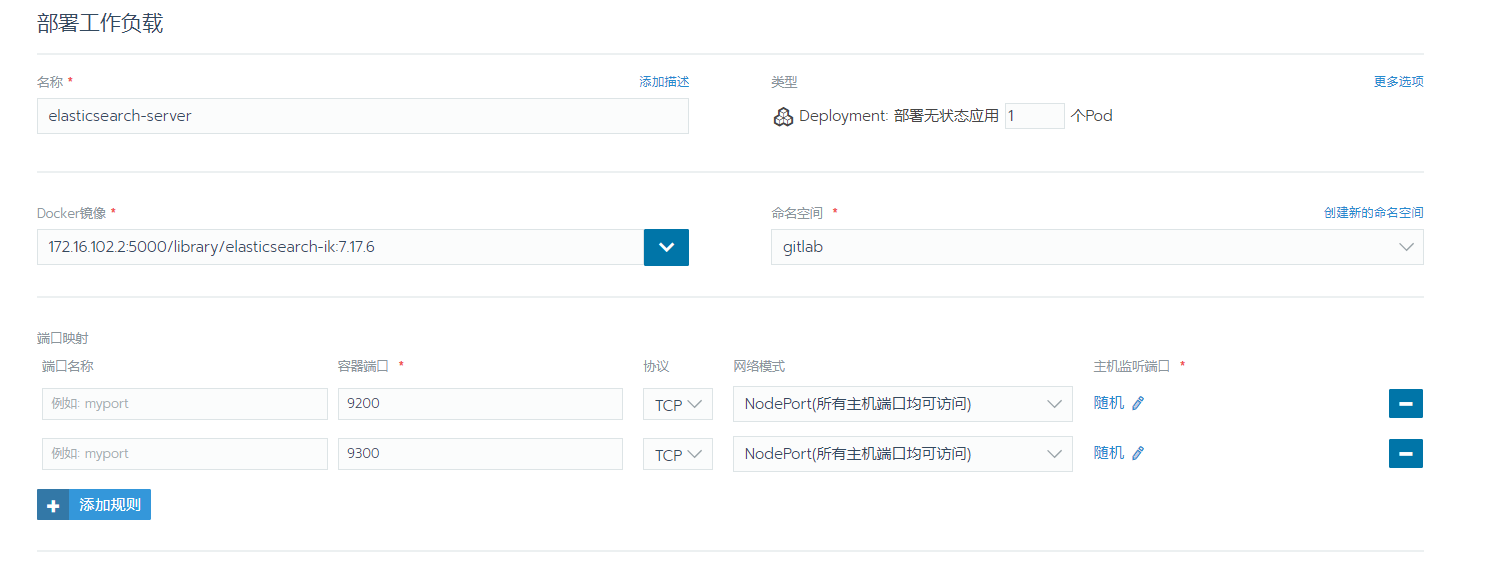Click the plus icon on 添加规则 button
The image size is (1487, 581).
53,505
